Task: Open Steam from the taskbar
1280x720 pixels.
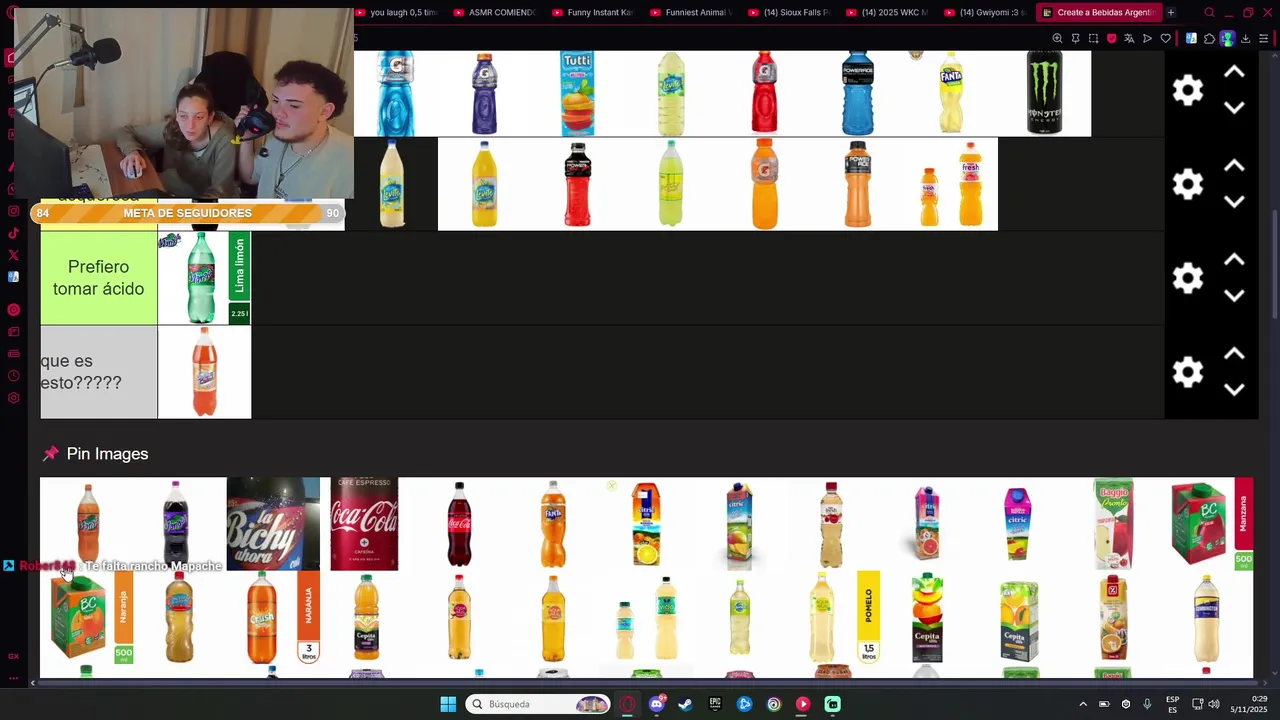Action: [x=685, y=704]
